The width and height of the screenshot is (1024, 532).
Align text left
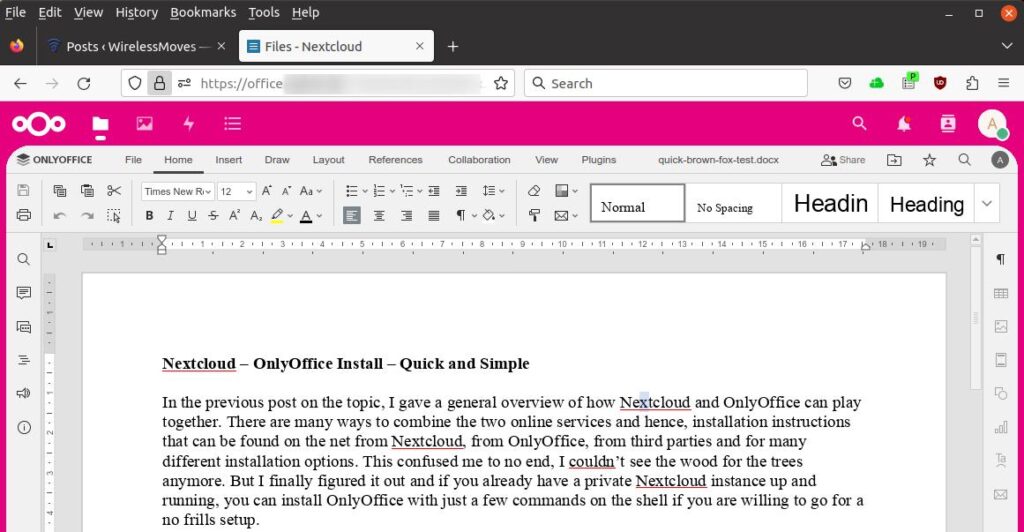point(351,215)
